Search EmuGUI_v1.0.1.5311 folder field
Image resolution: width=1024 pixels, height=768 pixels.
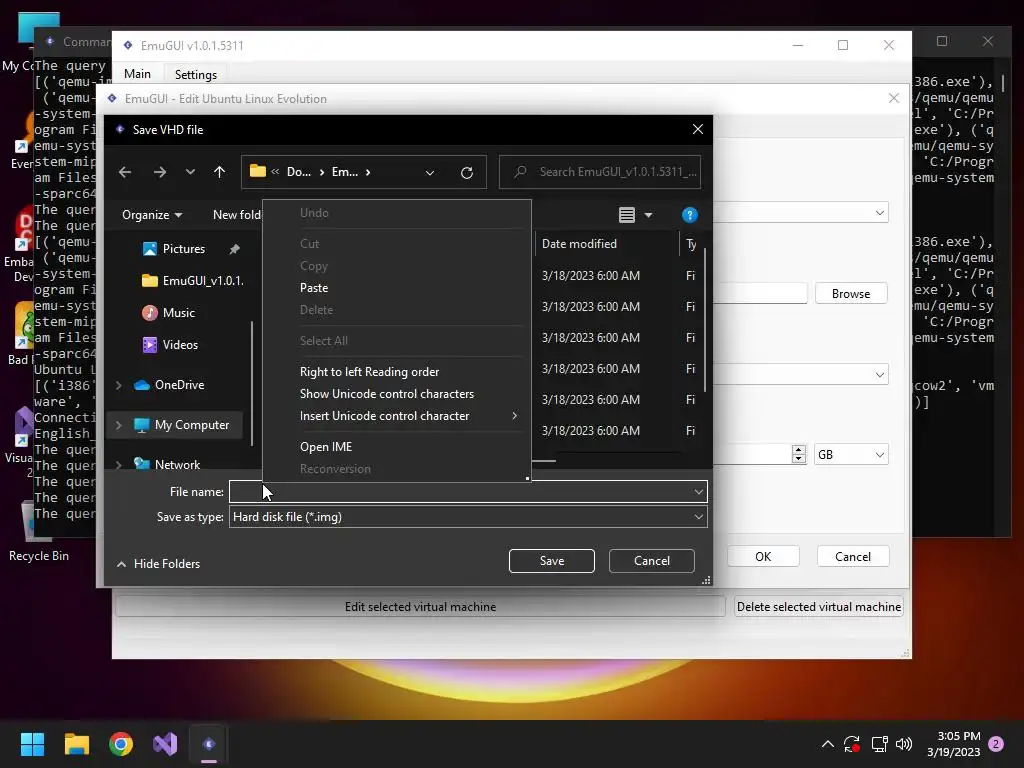pos(600,172)
